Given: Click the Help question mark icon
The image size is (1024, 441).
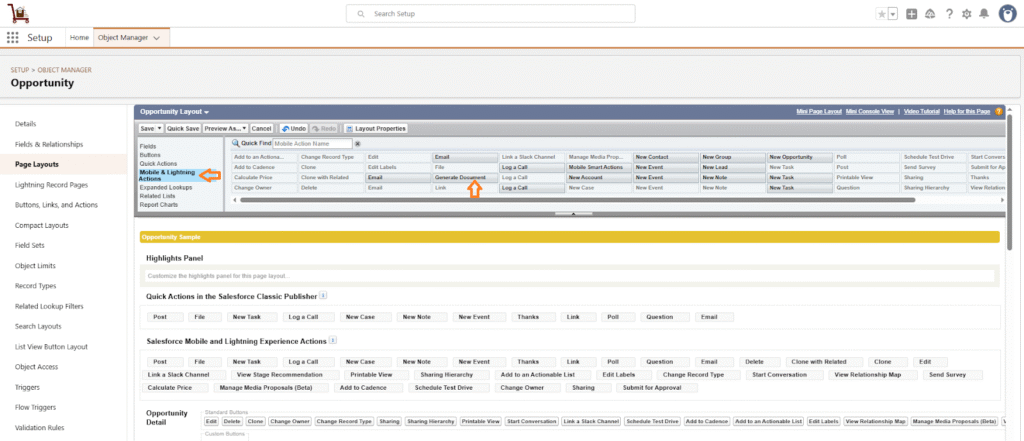Looking at the screenshot, I should pos(949,14).
